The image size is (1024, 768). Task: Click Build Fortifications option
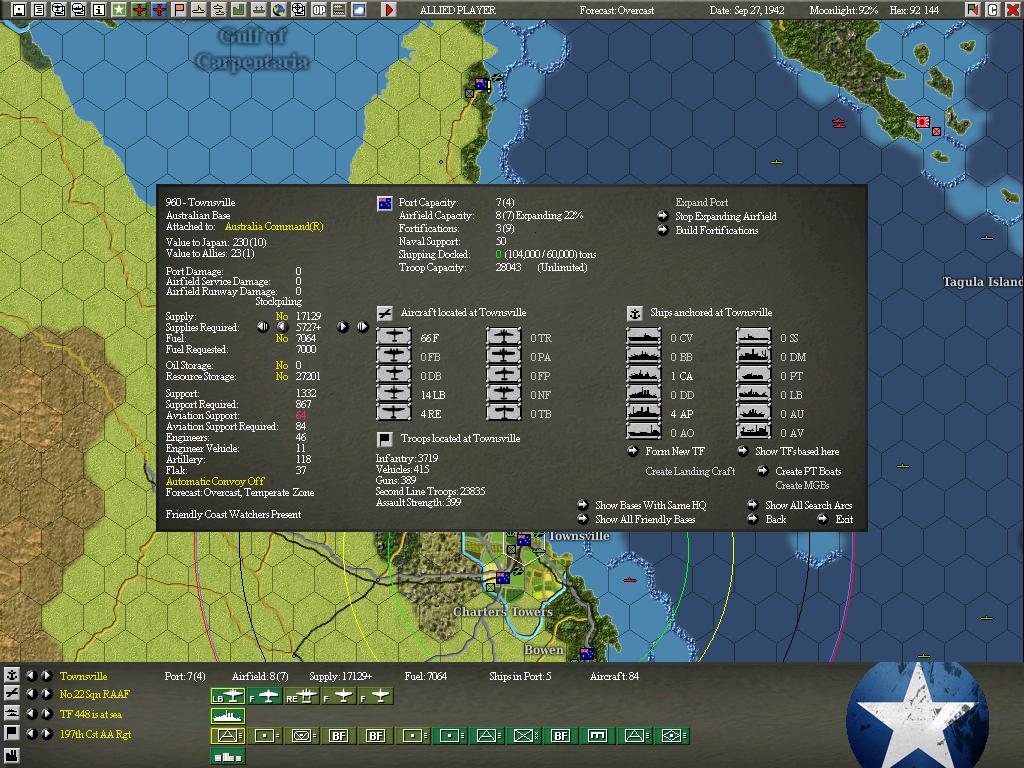coord(716,230)
